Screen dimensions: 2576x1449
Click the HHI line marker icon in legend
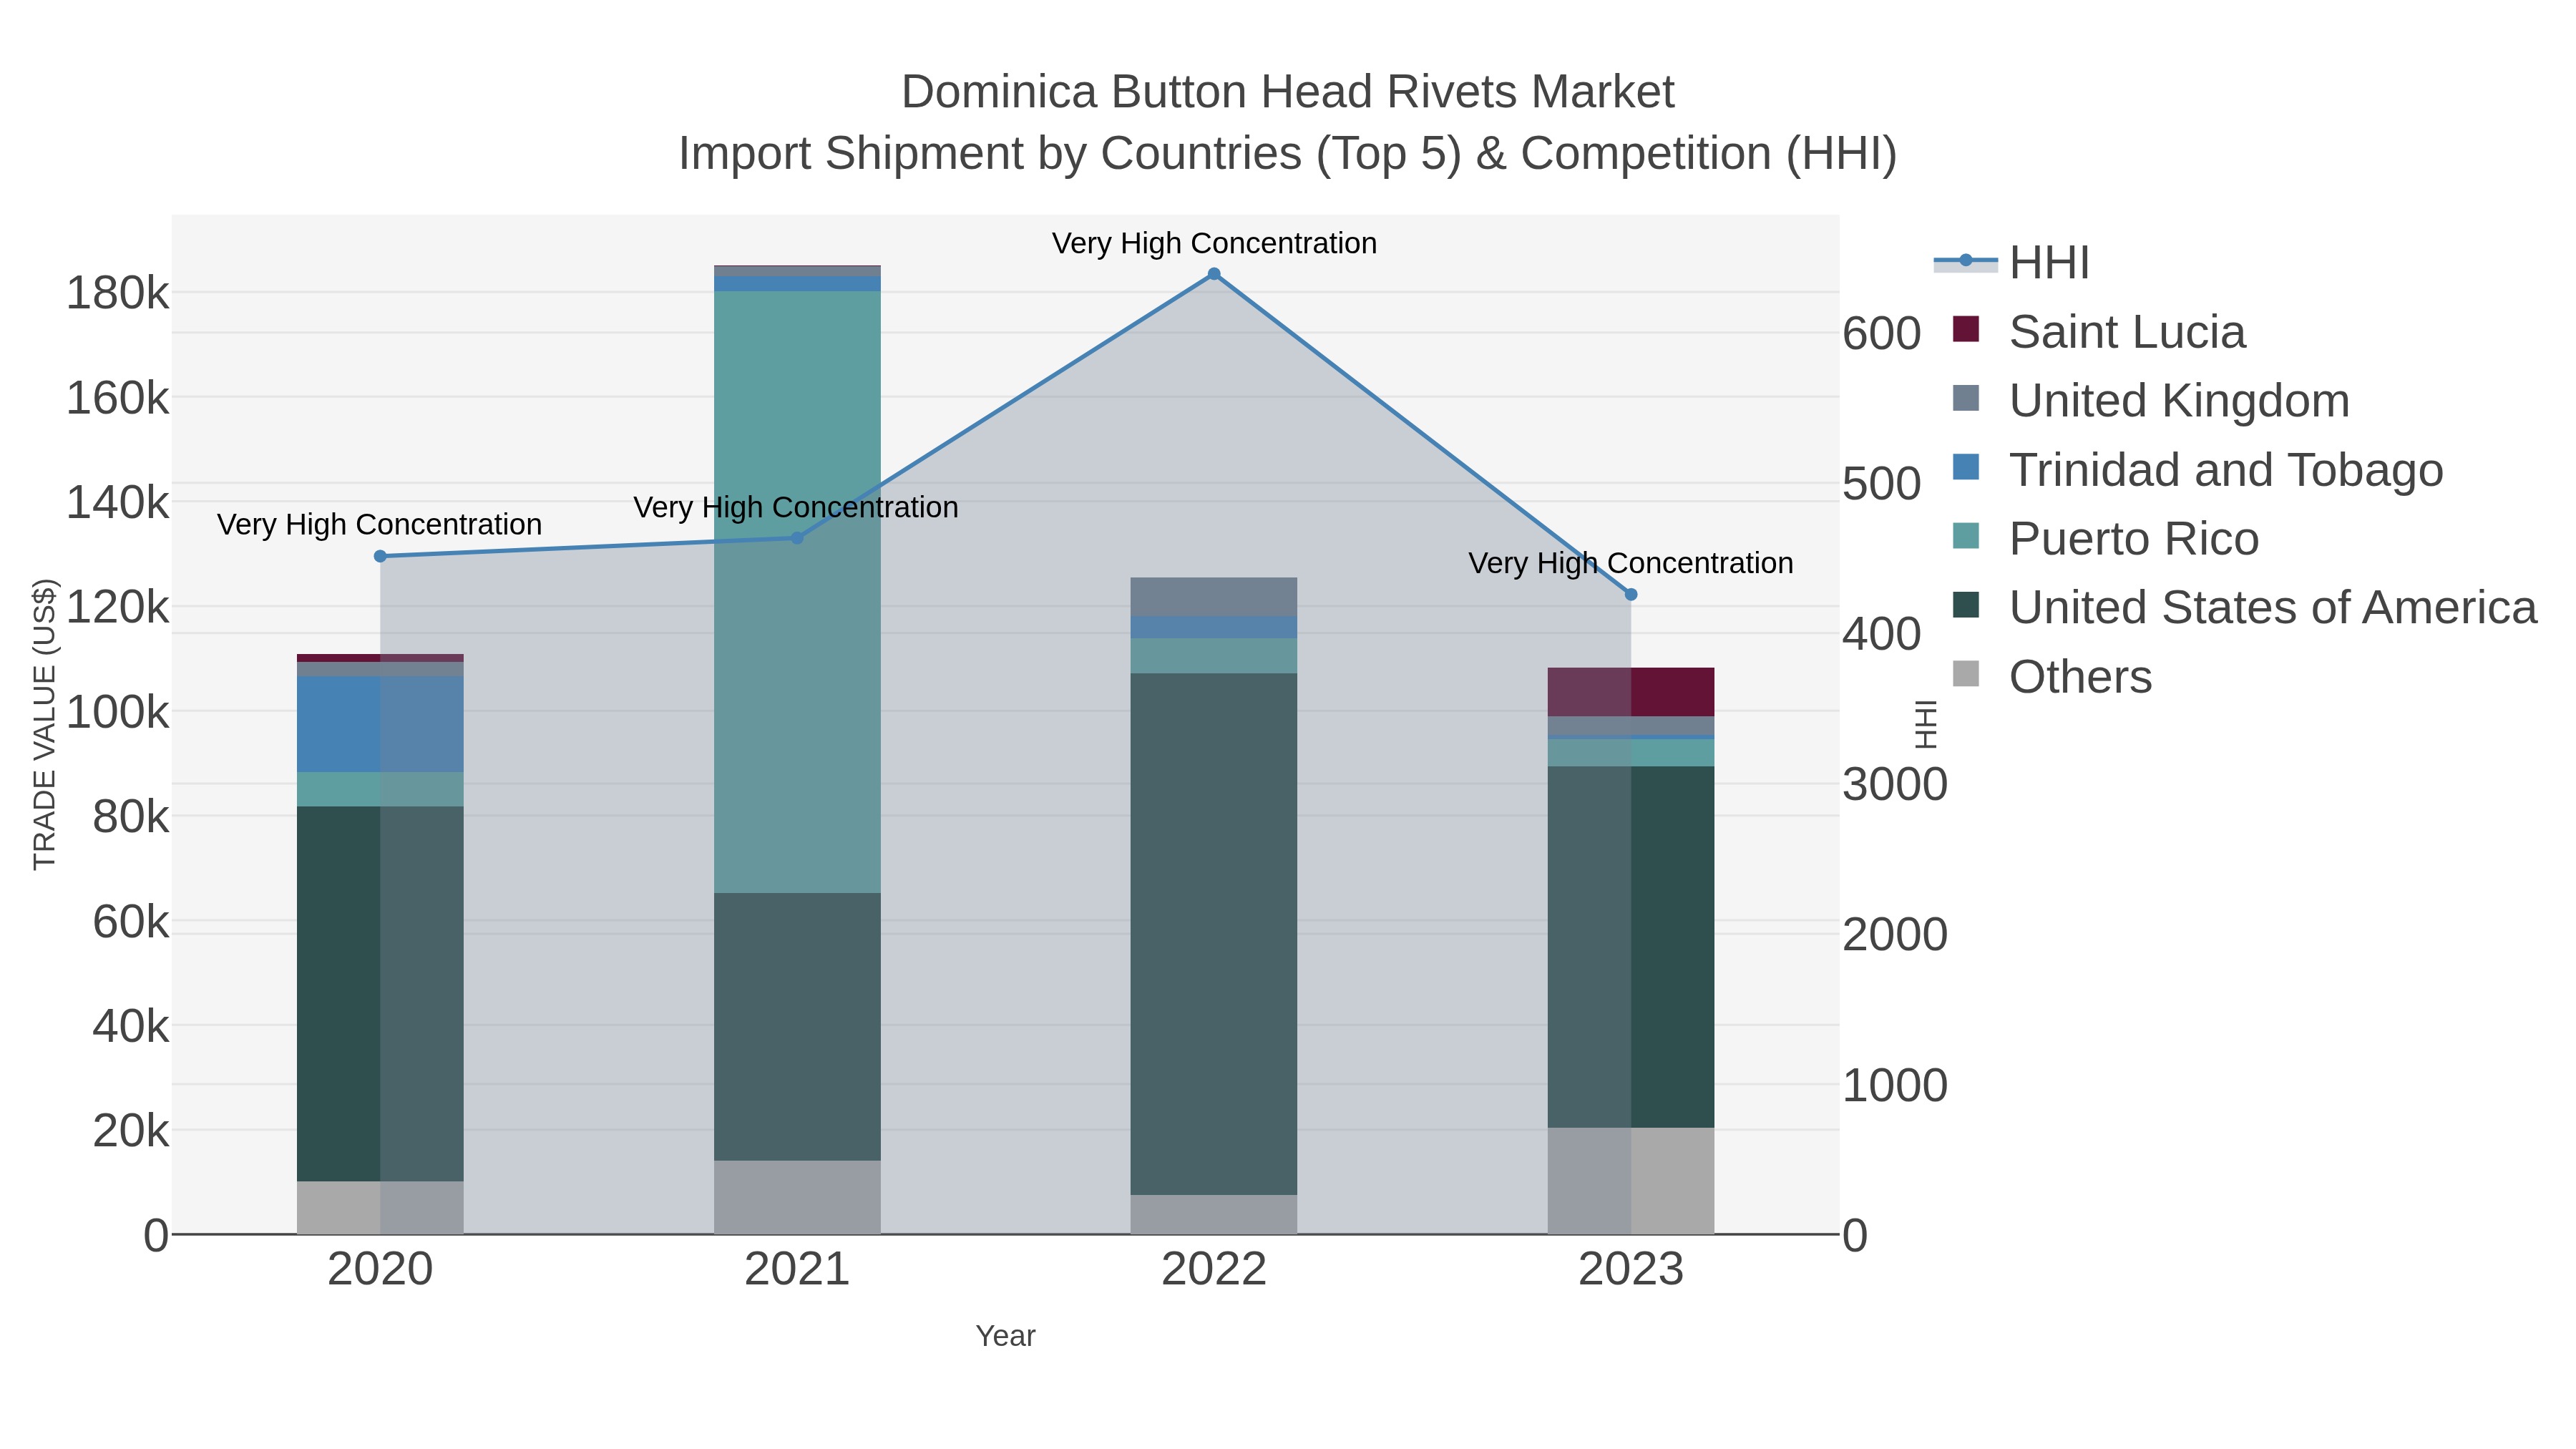[1966, 261]
